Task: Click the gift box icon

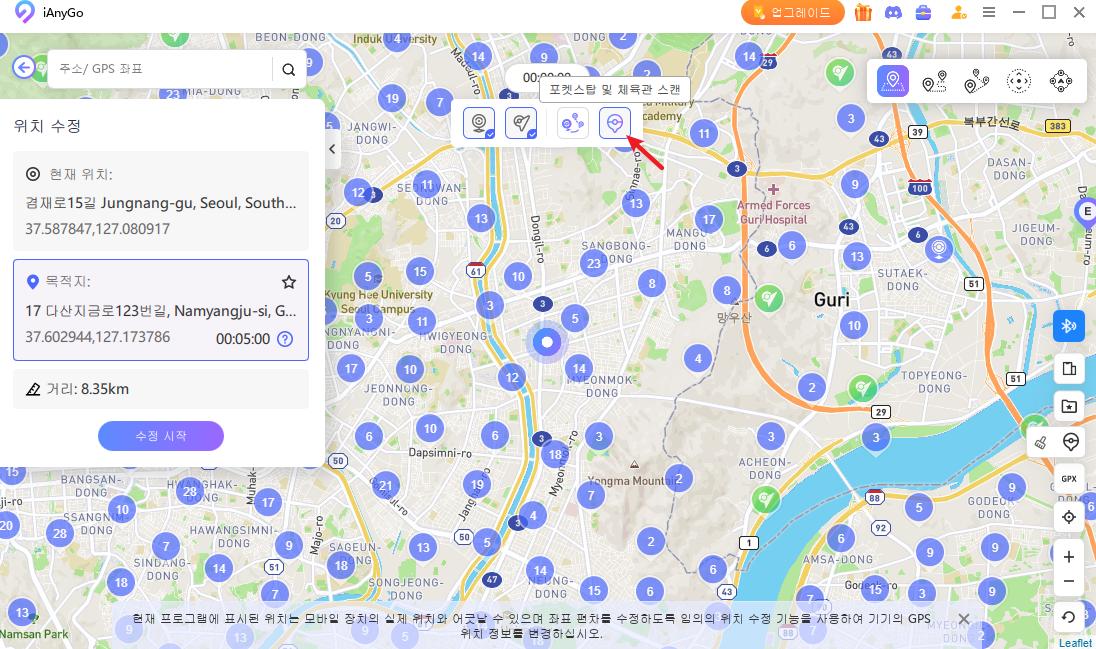Action: tap(863, 13)
